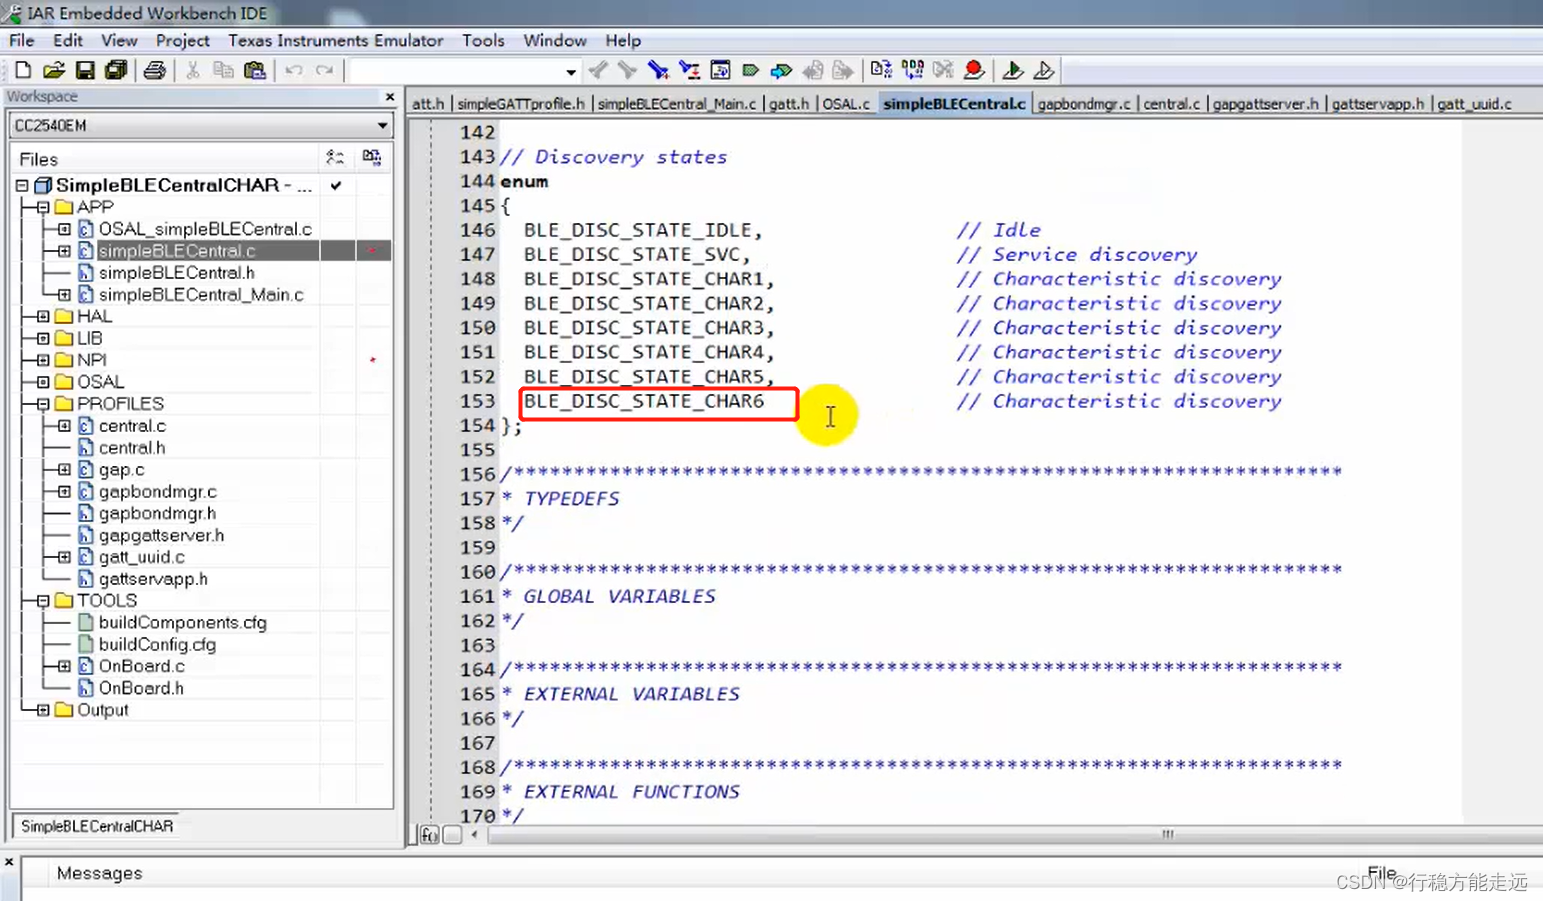Open the Edit menu

click(x=68, y=40)
